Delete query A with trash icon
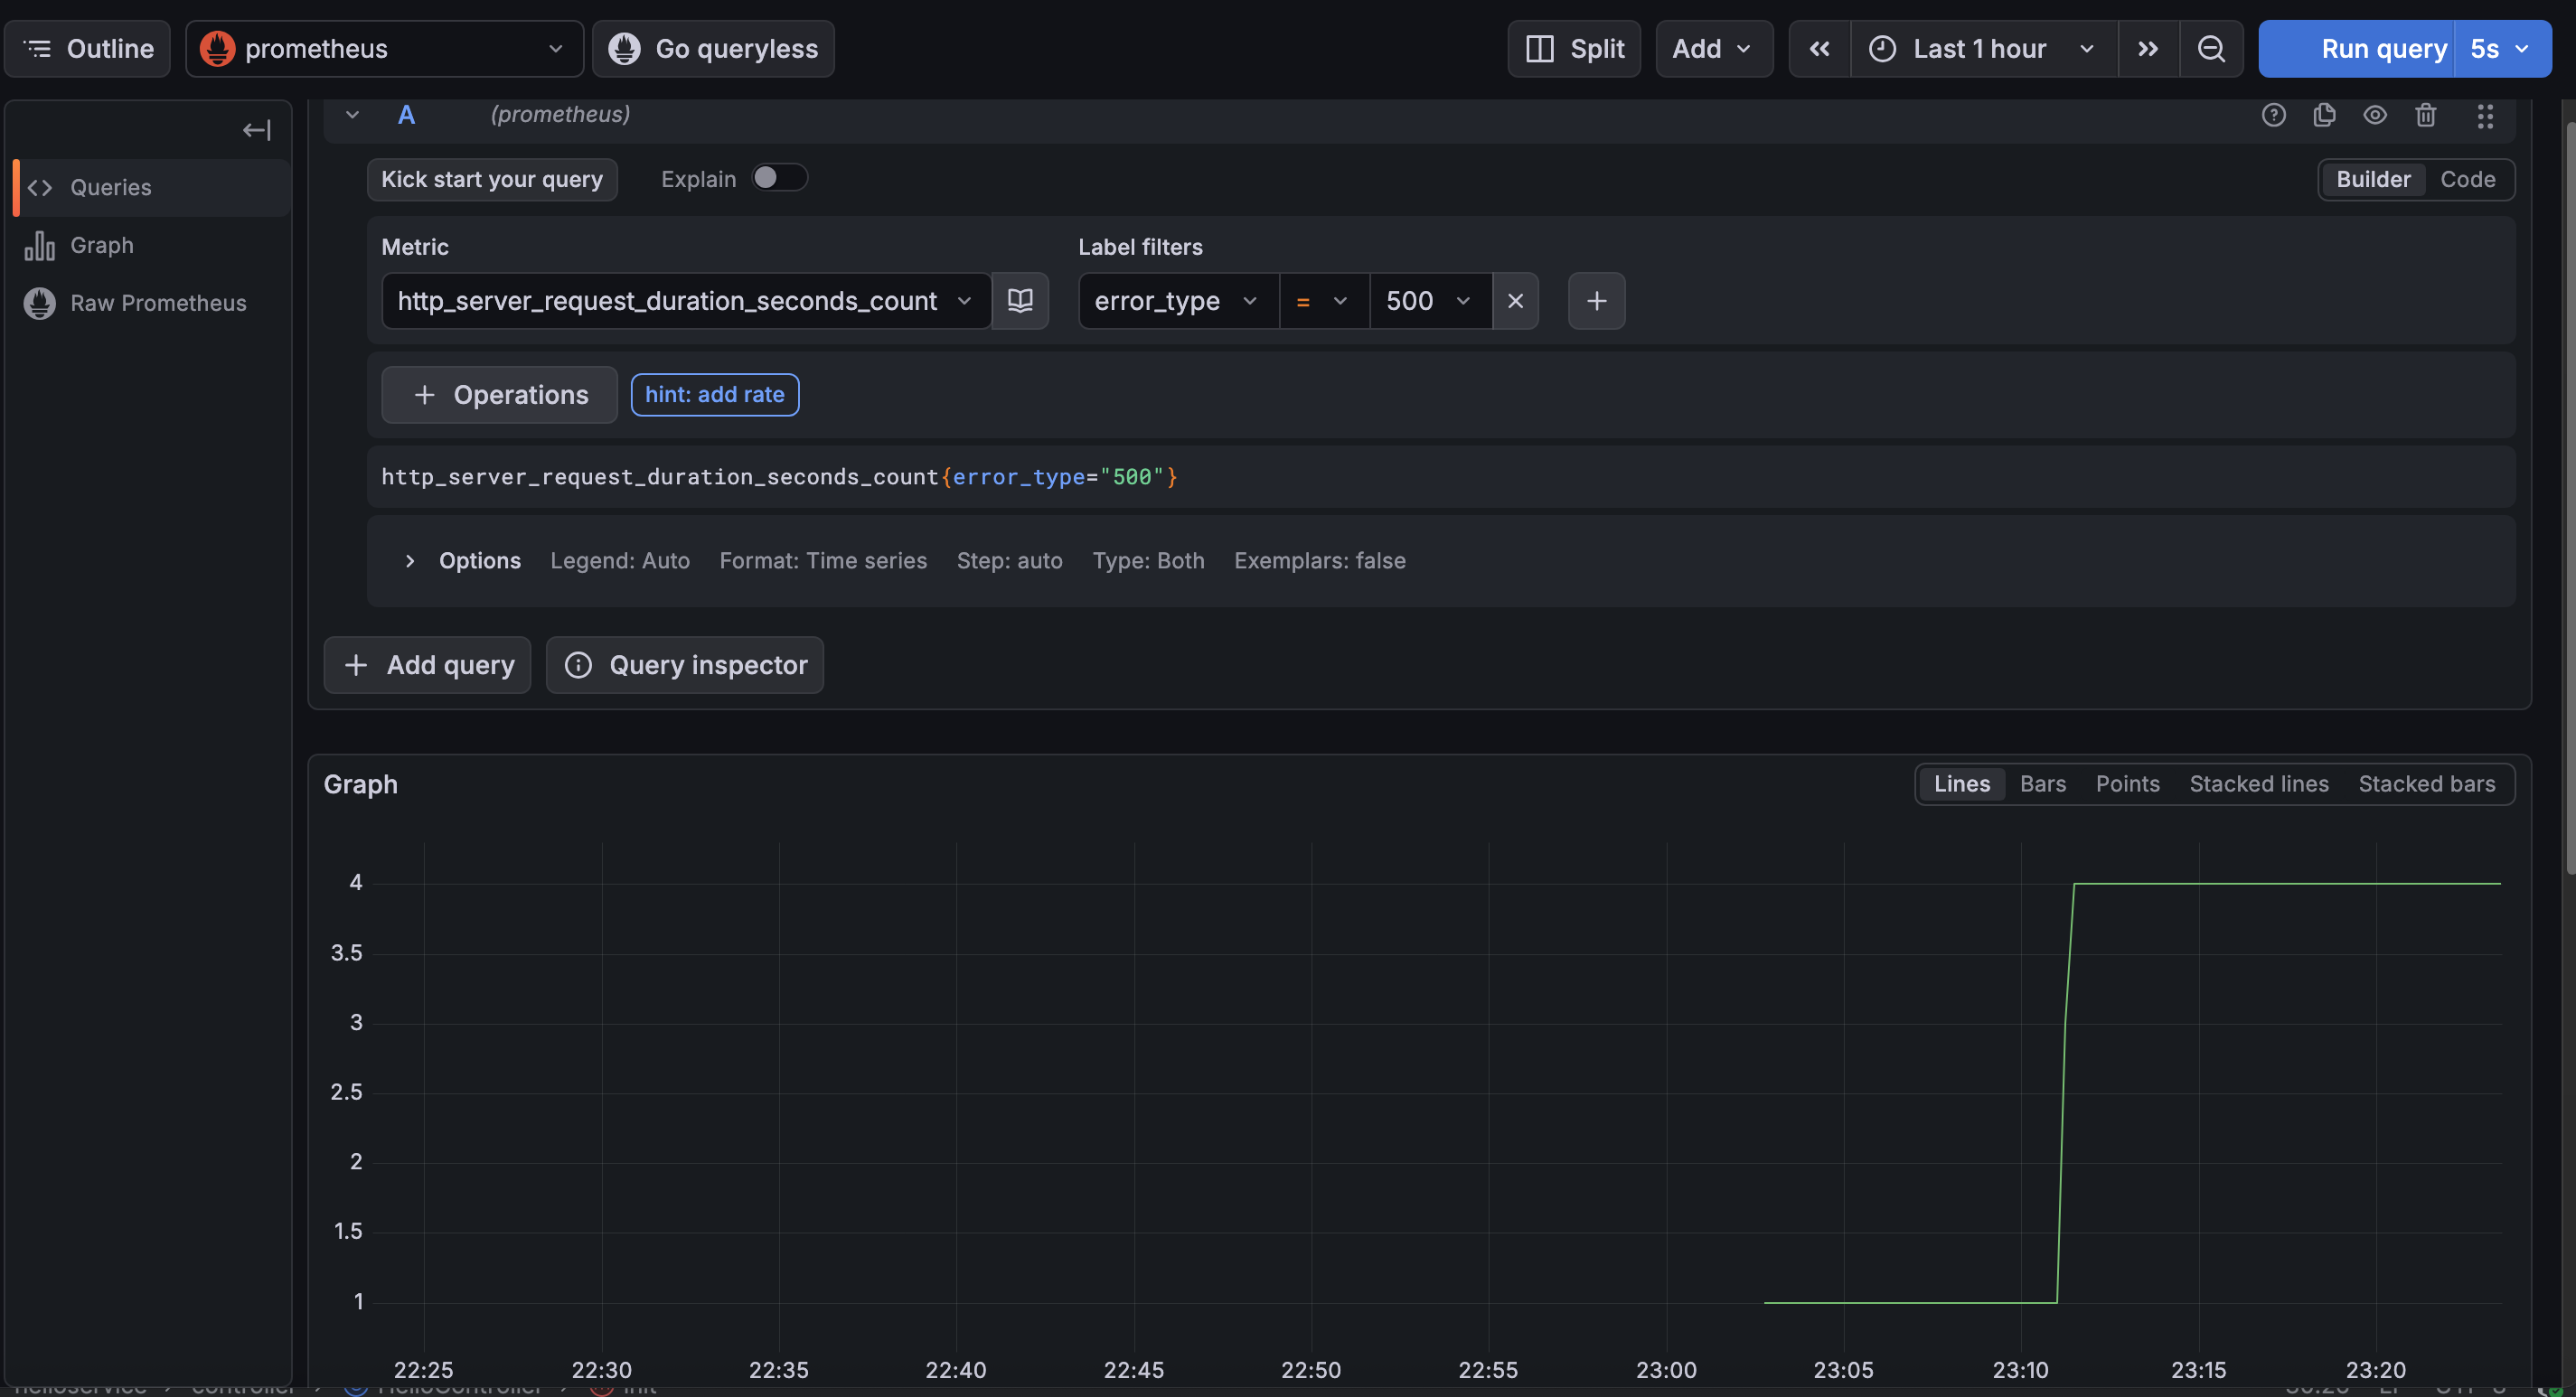The width and height of the screenshot is (2576, 1397). tap(2425, 115)
